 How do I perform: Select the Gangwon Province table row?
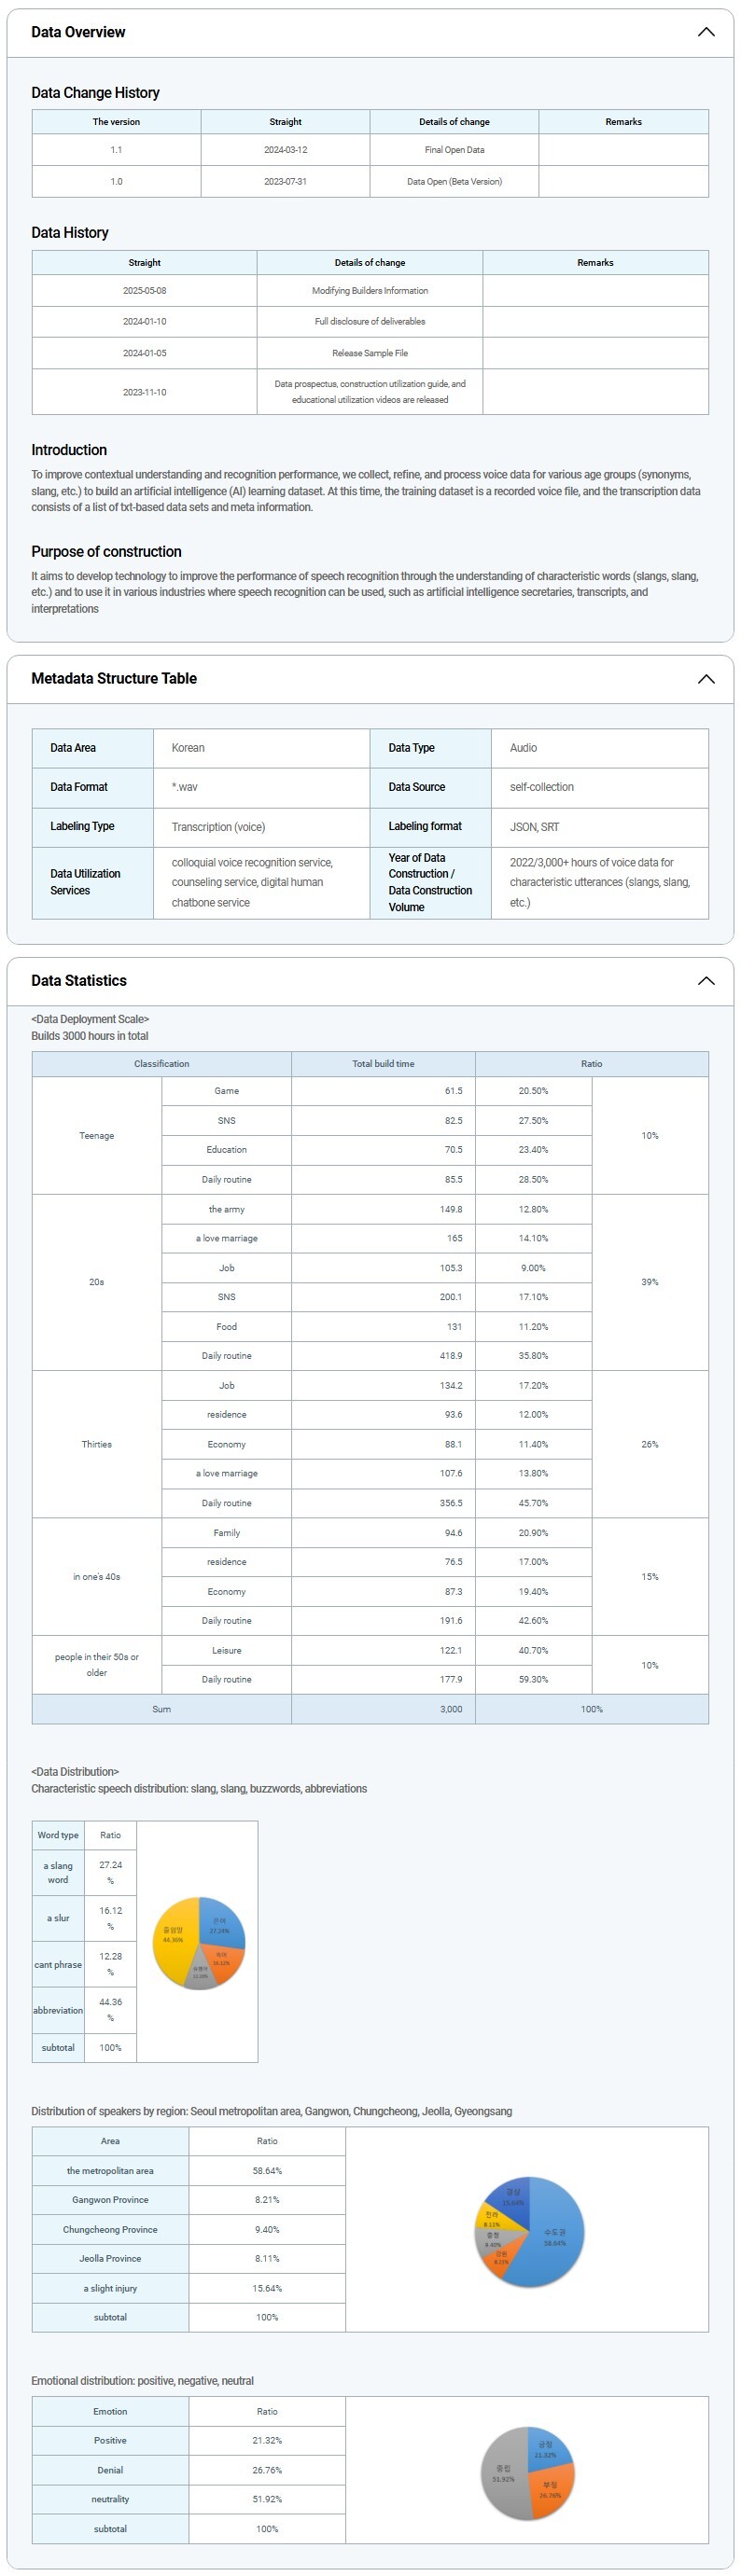coord(110,2200)
